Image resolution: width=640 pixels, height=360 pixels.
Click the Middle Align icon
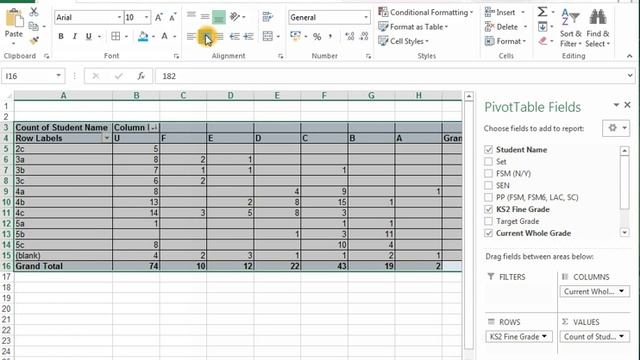pos(205,16)
